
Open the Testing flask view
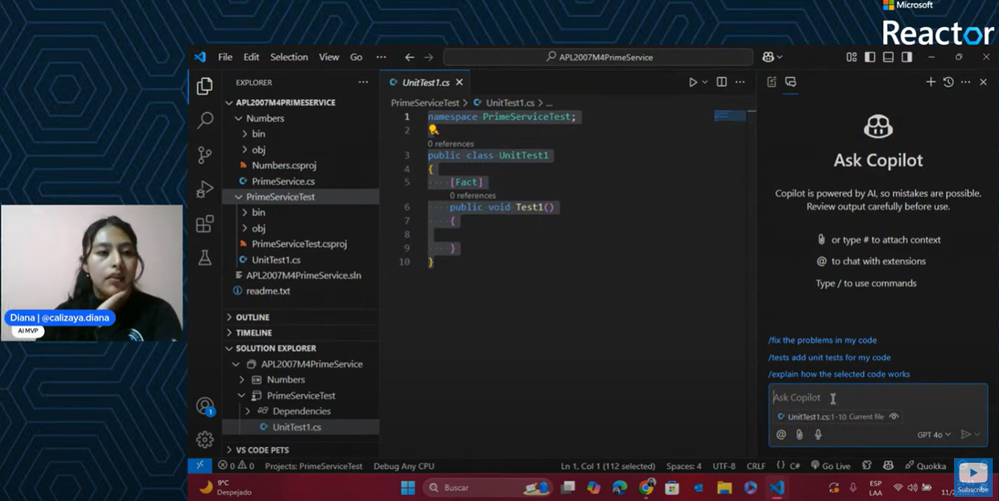pos(205,257)
